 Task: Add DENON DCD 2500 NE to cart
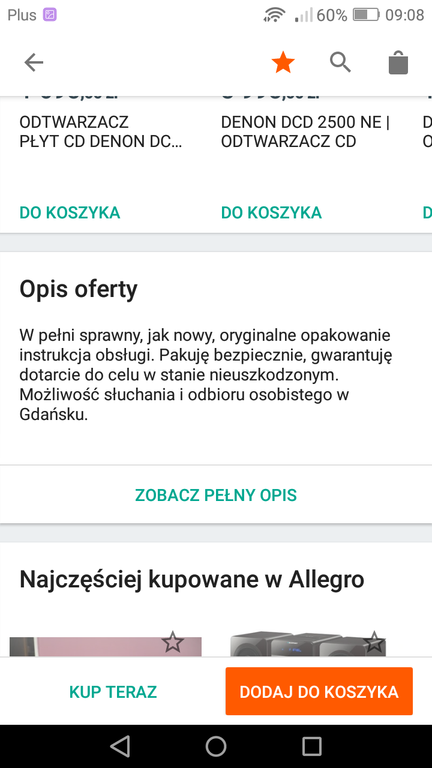271,213
